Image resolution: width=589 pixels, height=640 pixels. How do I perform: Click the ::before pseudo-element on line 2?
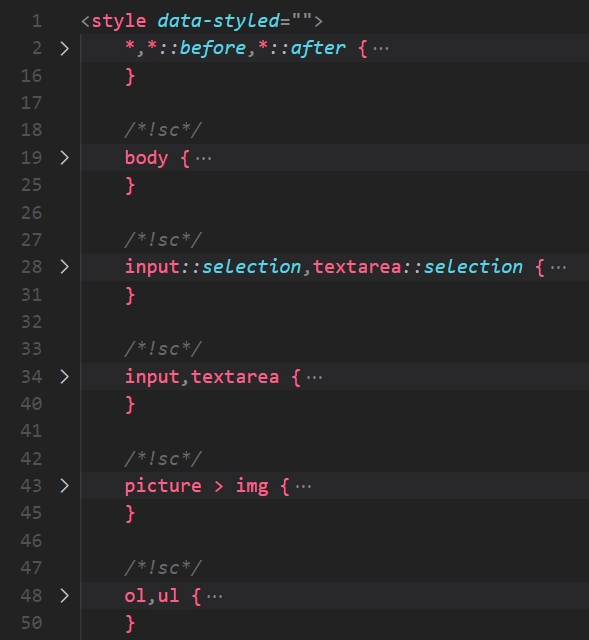click(x=202, y=49)
